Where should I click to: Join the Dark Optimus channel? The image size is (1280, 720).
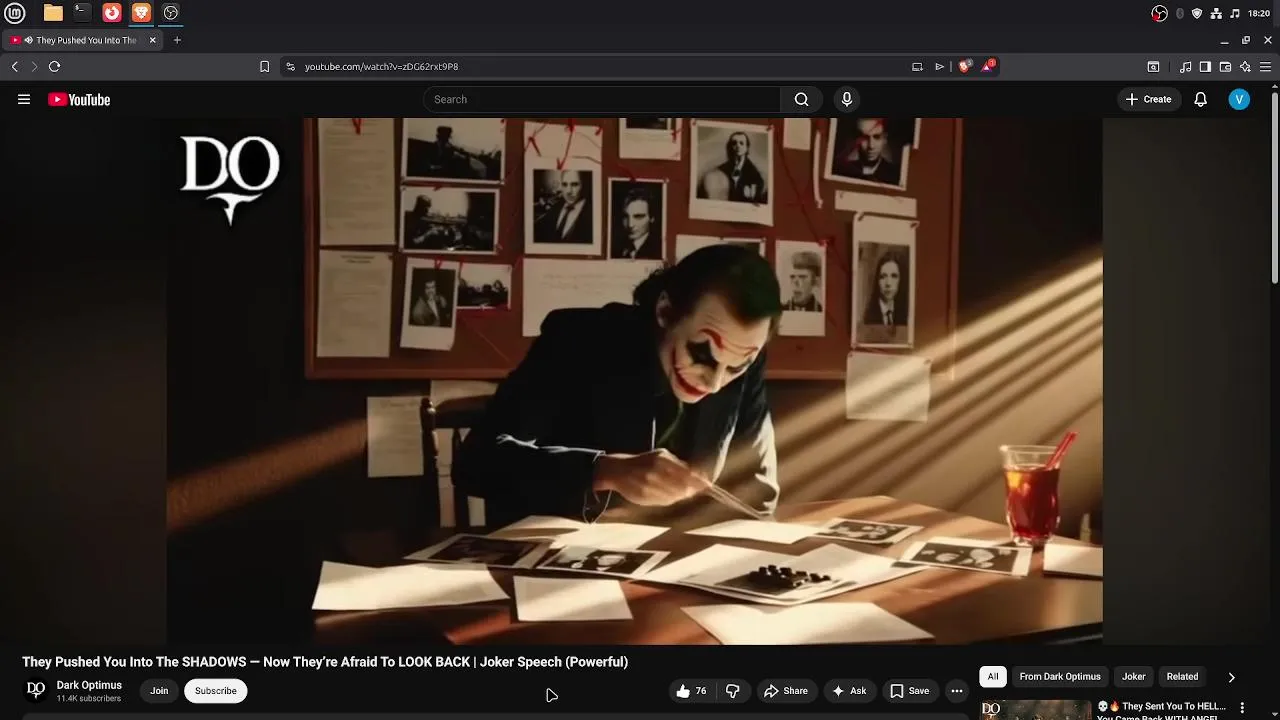[159, 691]
